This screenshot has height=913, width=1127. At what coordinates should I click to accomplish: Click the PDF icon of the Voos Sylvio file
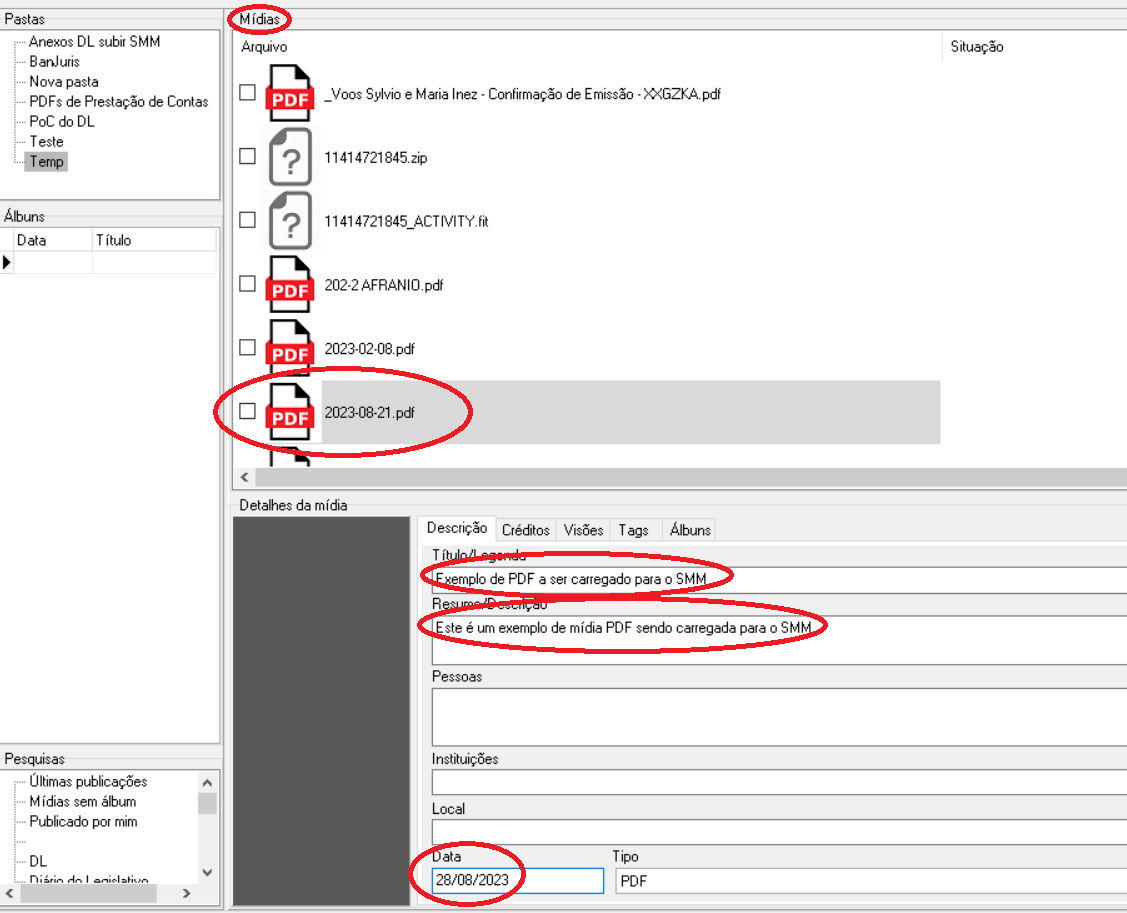290,93
